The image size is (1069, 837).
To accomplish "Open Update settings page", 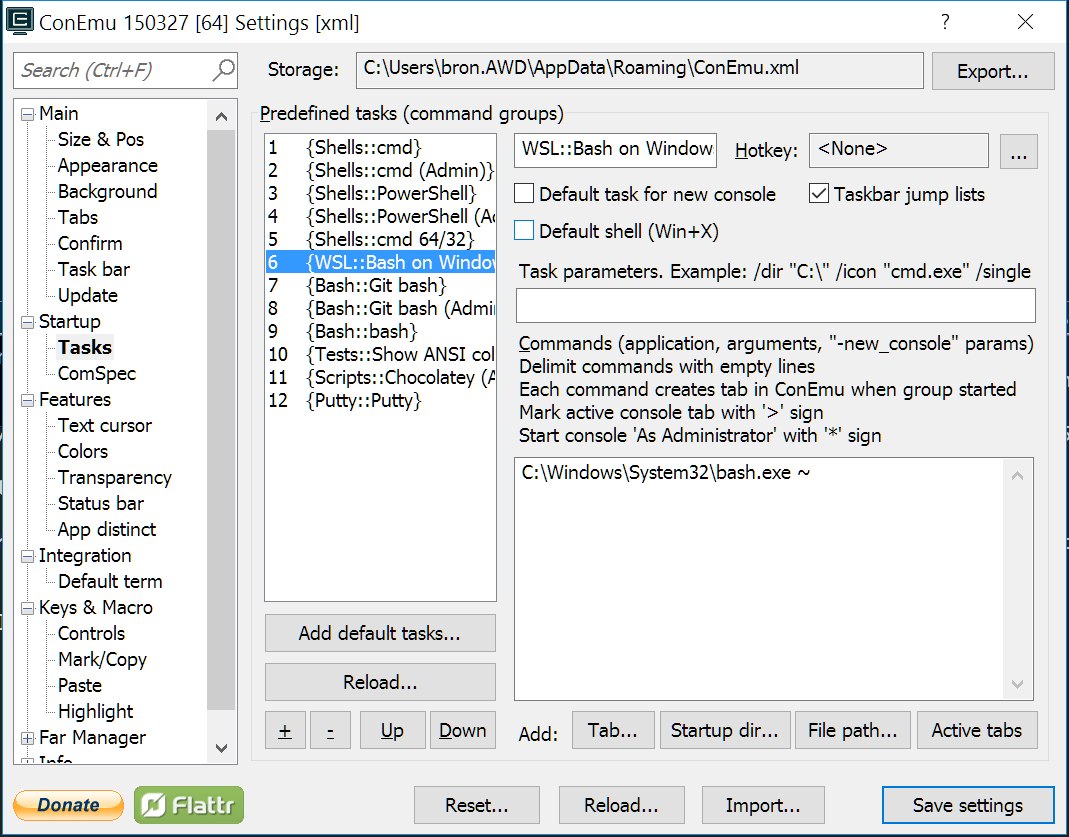I will tap(87, 295).
